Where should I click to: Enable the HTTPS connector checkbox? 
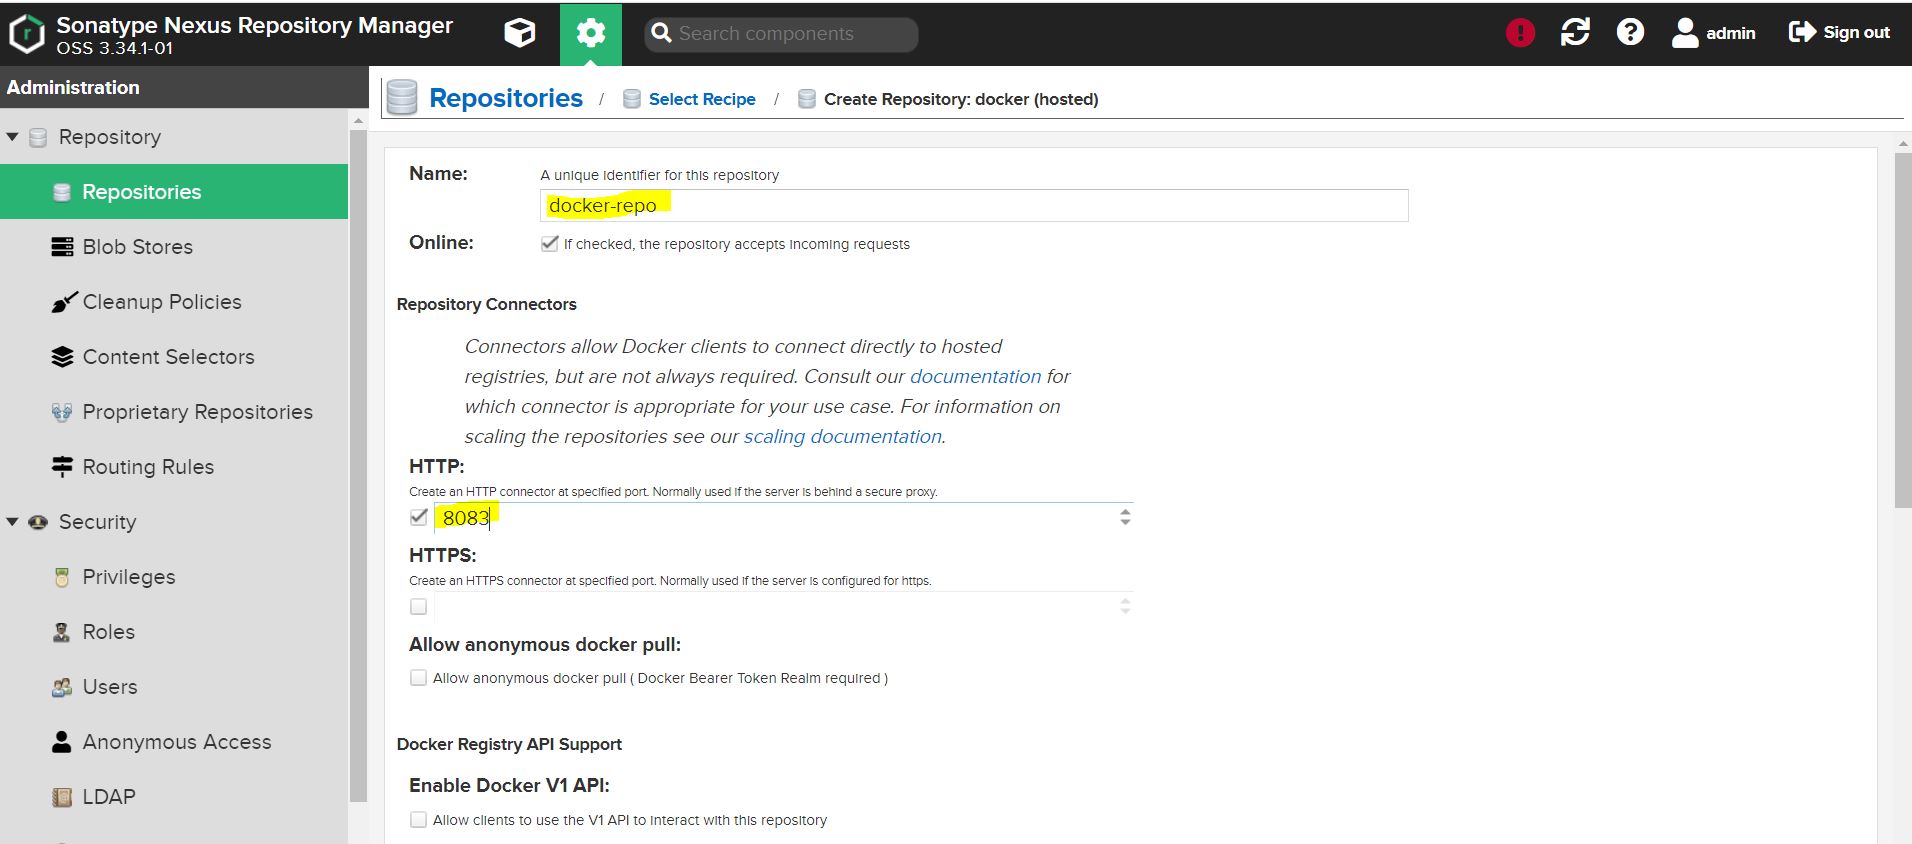tap(419, 607)
